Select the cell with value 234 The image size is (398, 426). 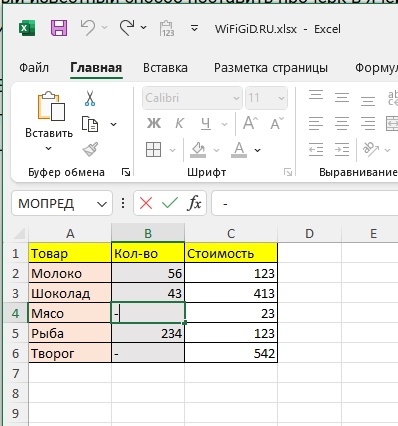coord(148,333)
